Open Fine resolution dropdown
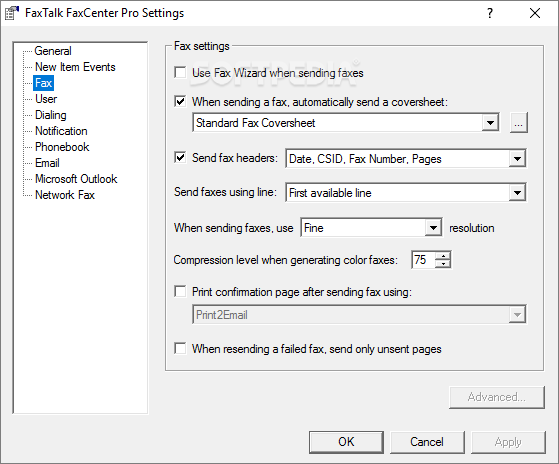Image resolution: width=559 pixels, height=464 pixels. pyautogui.click(x=371, y=228)
